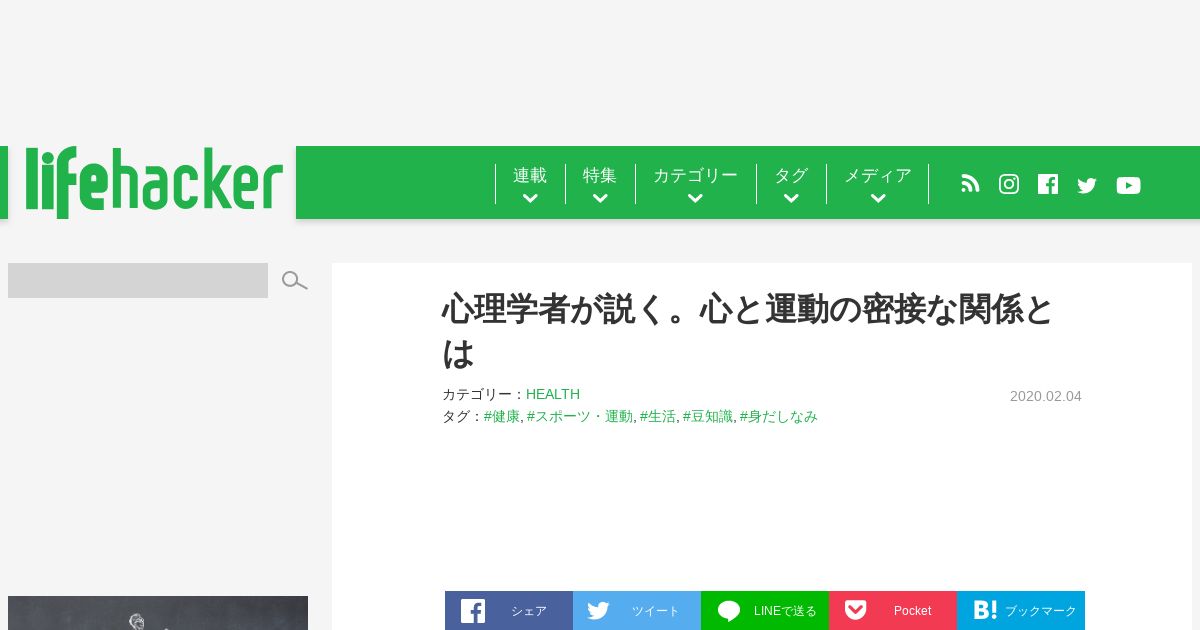Expand chevron under メディア
The height and width of the screenshot is (630, 1200).
tap(878, 199)
